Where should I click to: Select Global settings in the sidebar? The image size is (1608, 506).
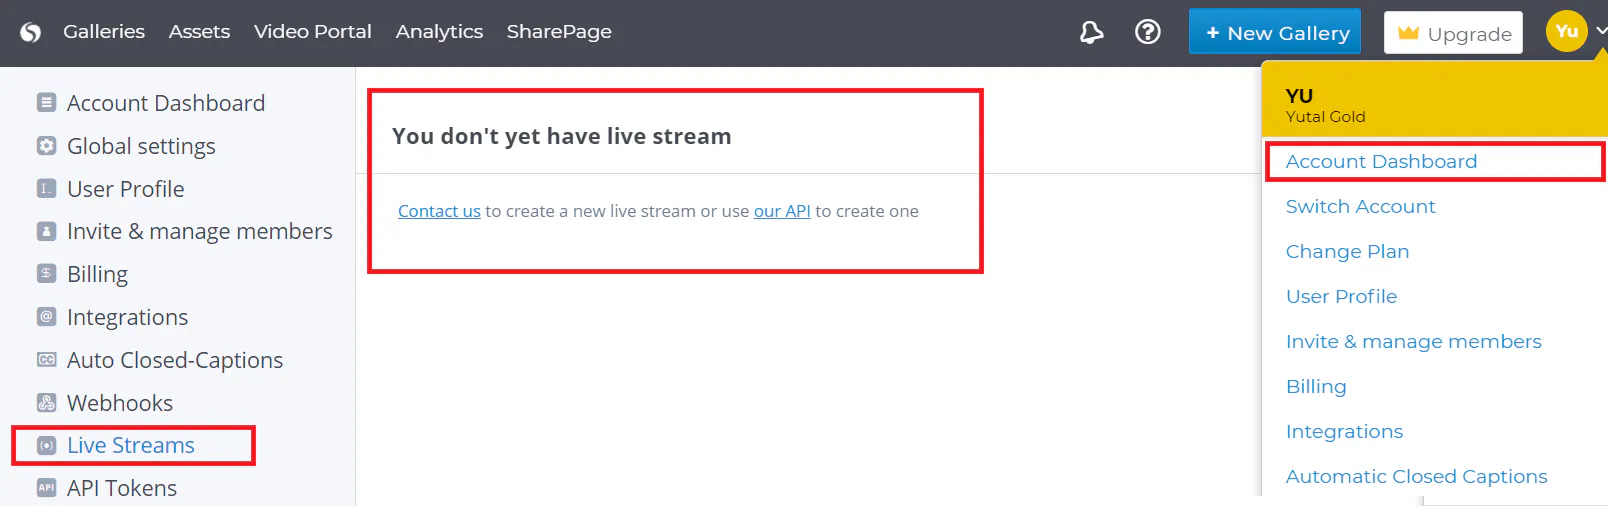tap(141, 146)
